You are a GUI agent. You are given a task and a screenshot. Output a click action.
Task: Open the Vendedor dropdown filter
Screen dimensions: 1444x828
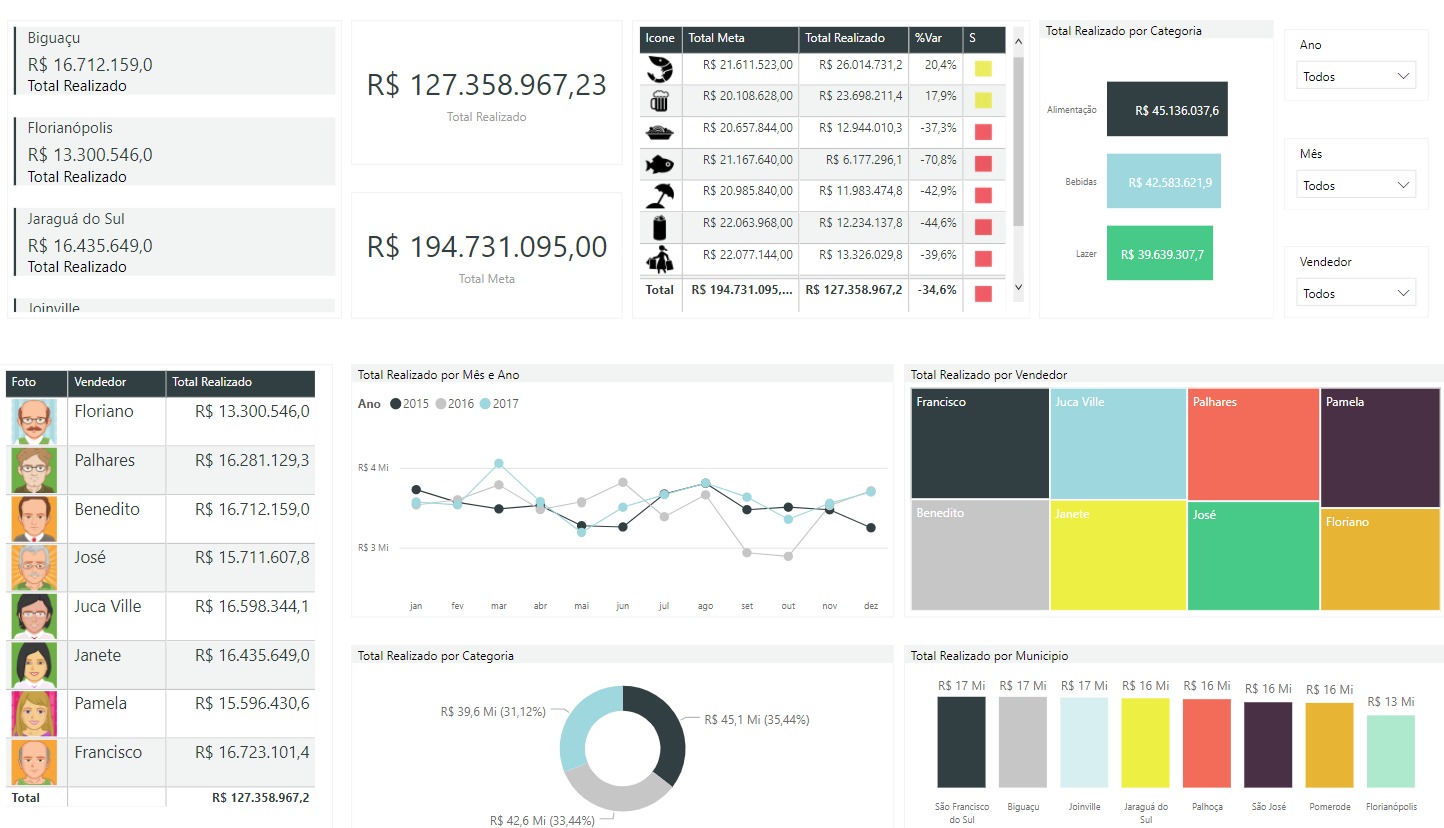[x=1356, y=293]
